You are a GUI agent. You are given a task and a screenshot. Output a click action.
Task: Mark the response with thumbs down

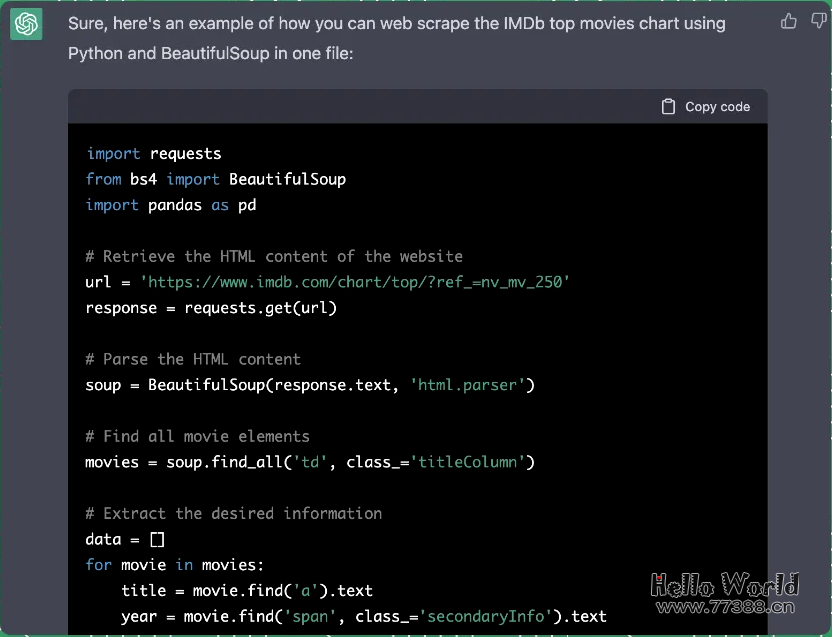(819, 21)
